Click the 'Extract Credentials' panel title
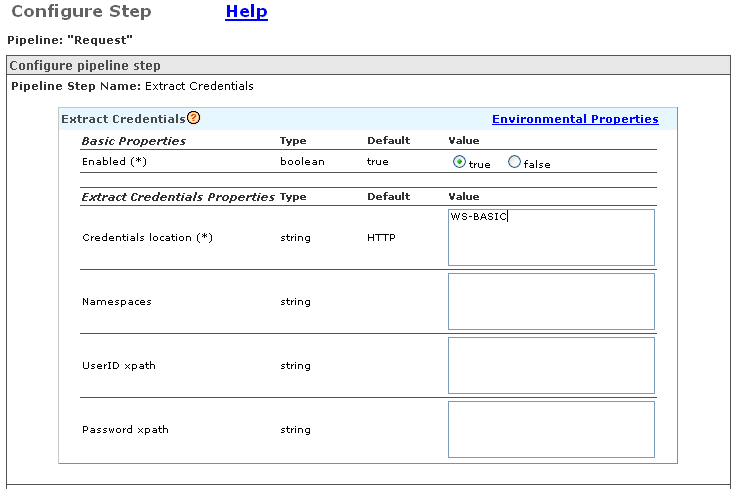The width and height of the screenshot is (737, 489). [x=123, y=119]
